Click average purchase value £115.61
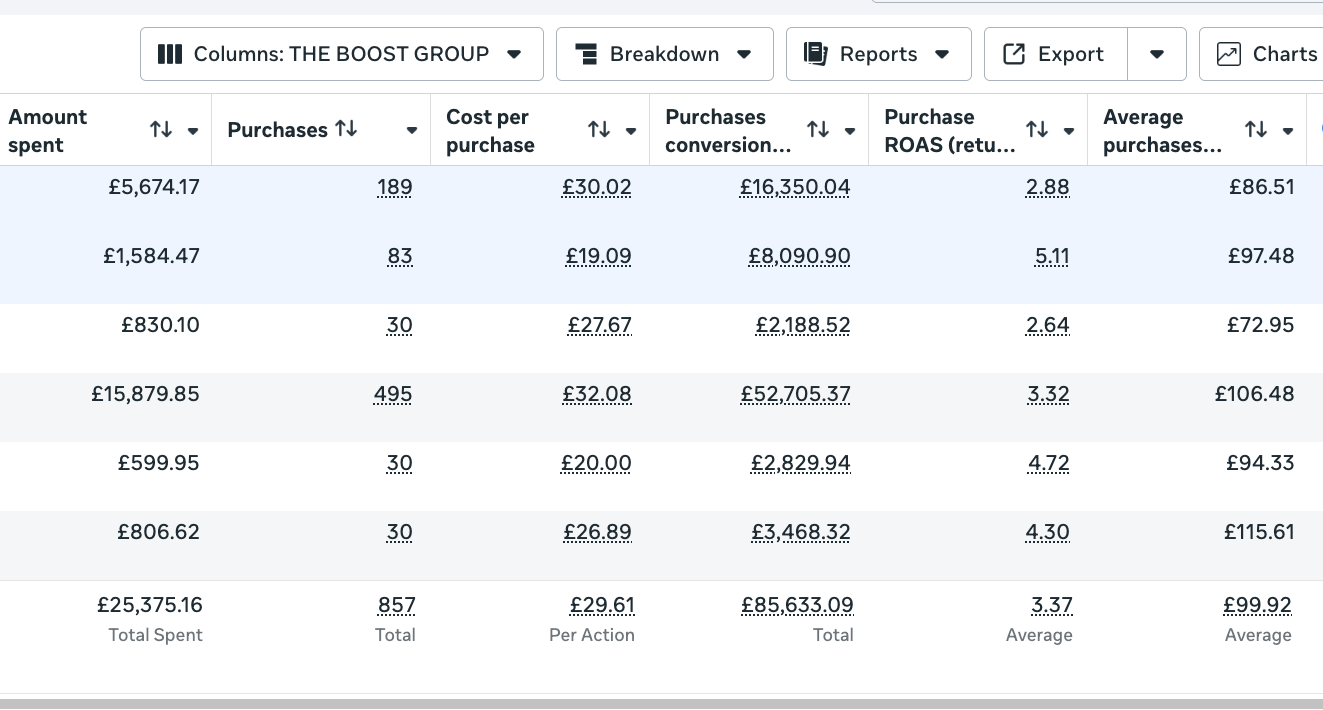 click(1260, 533)
